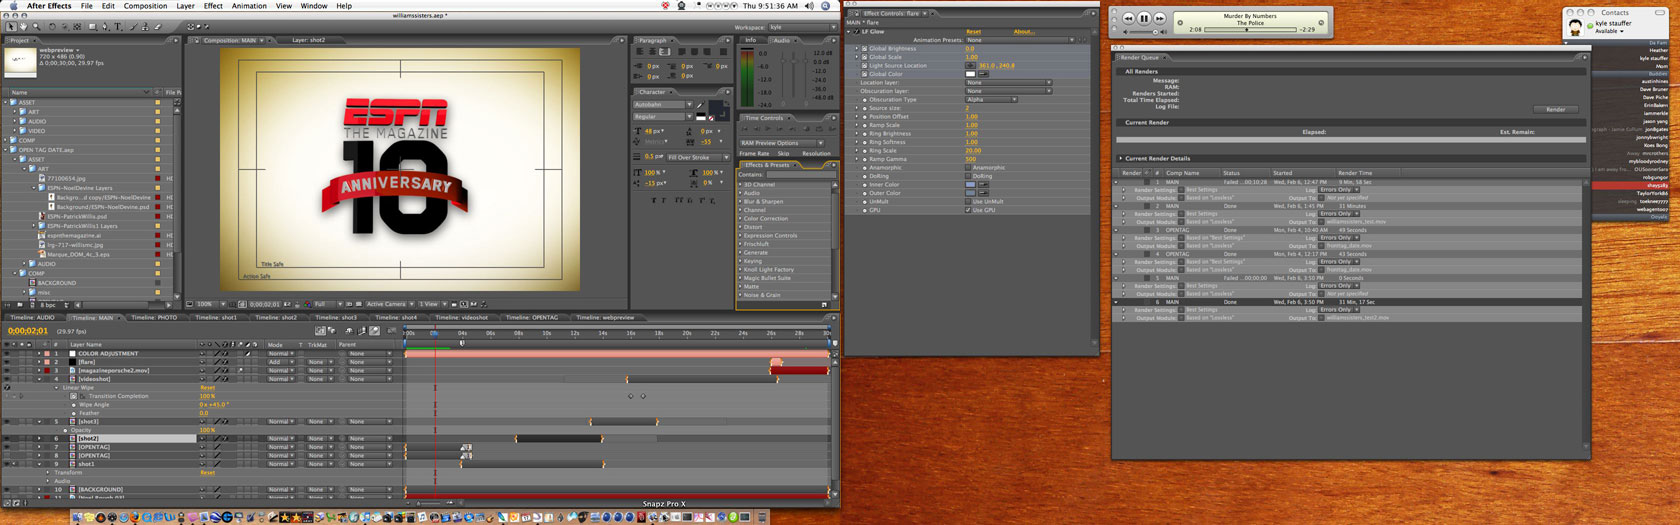The width and height of the screenshot is (1680, 525).
Task: Click Best Settings for render item 1
Action: 1202,190
